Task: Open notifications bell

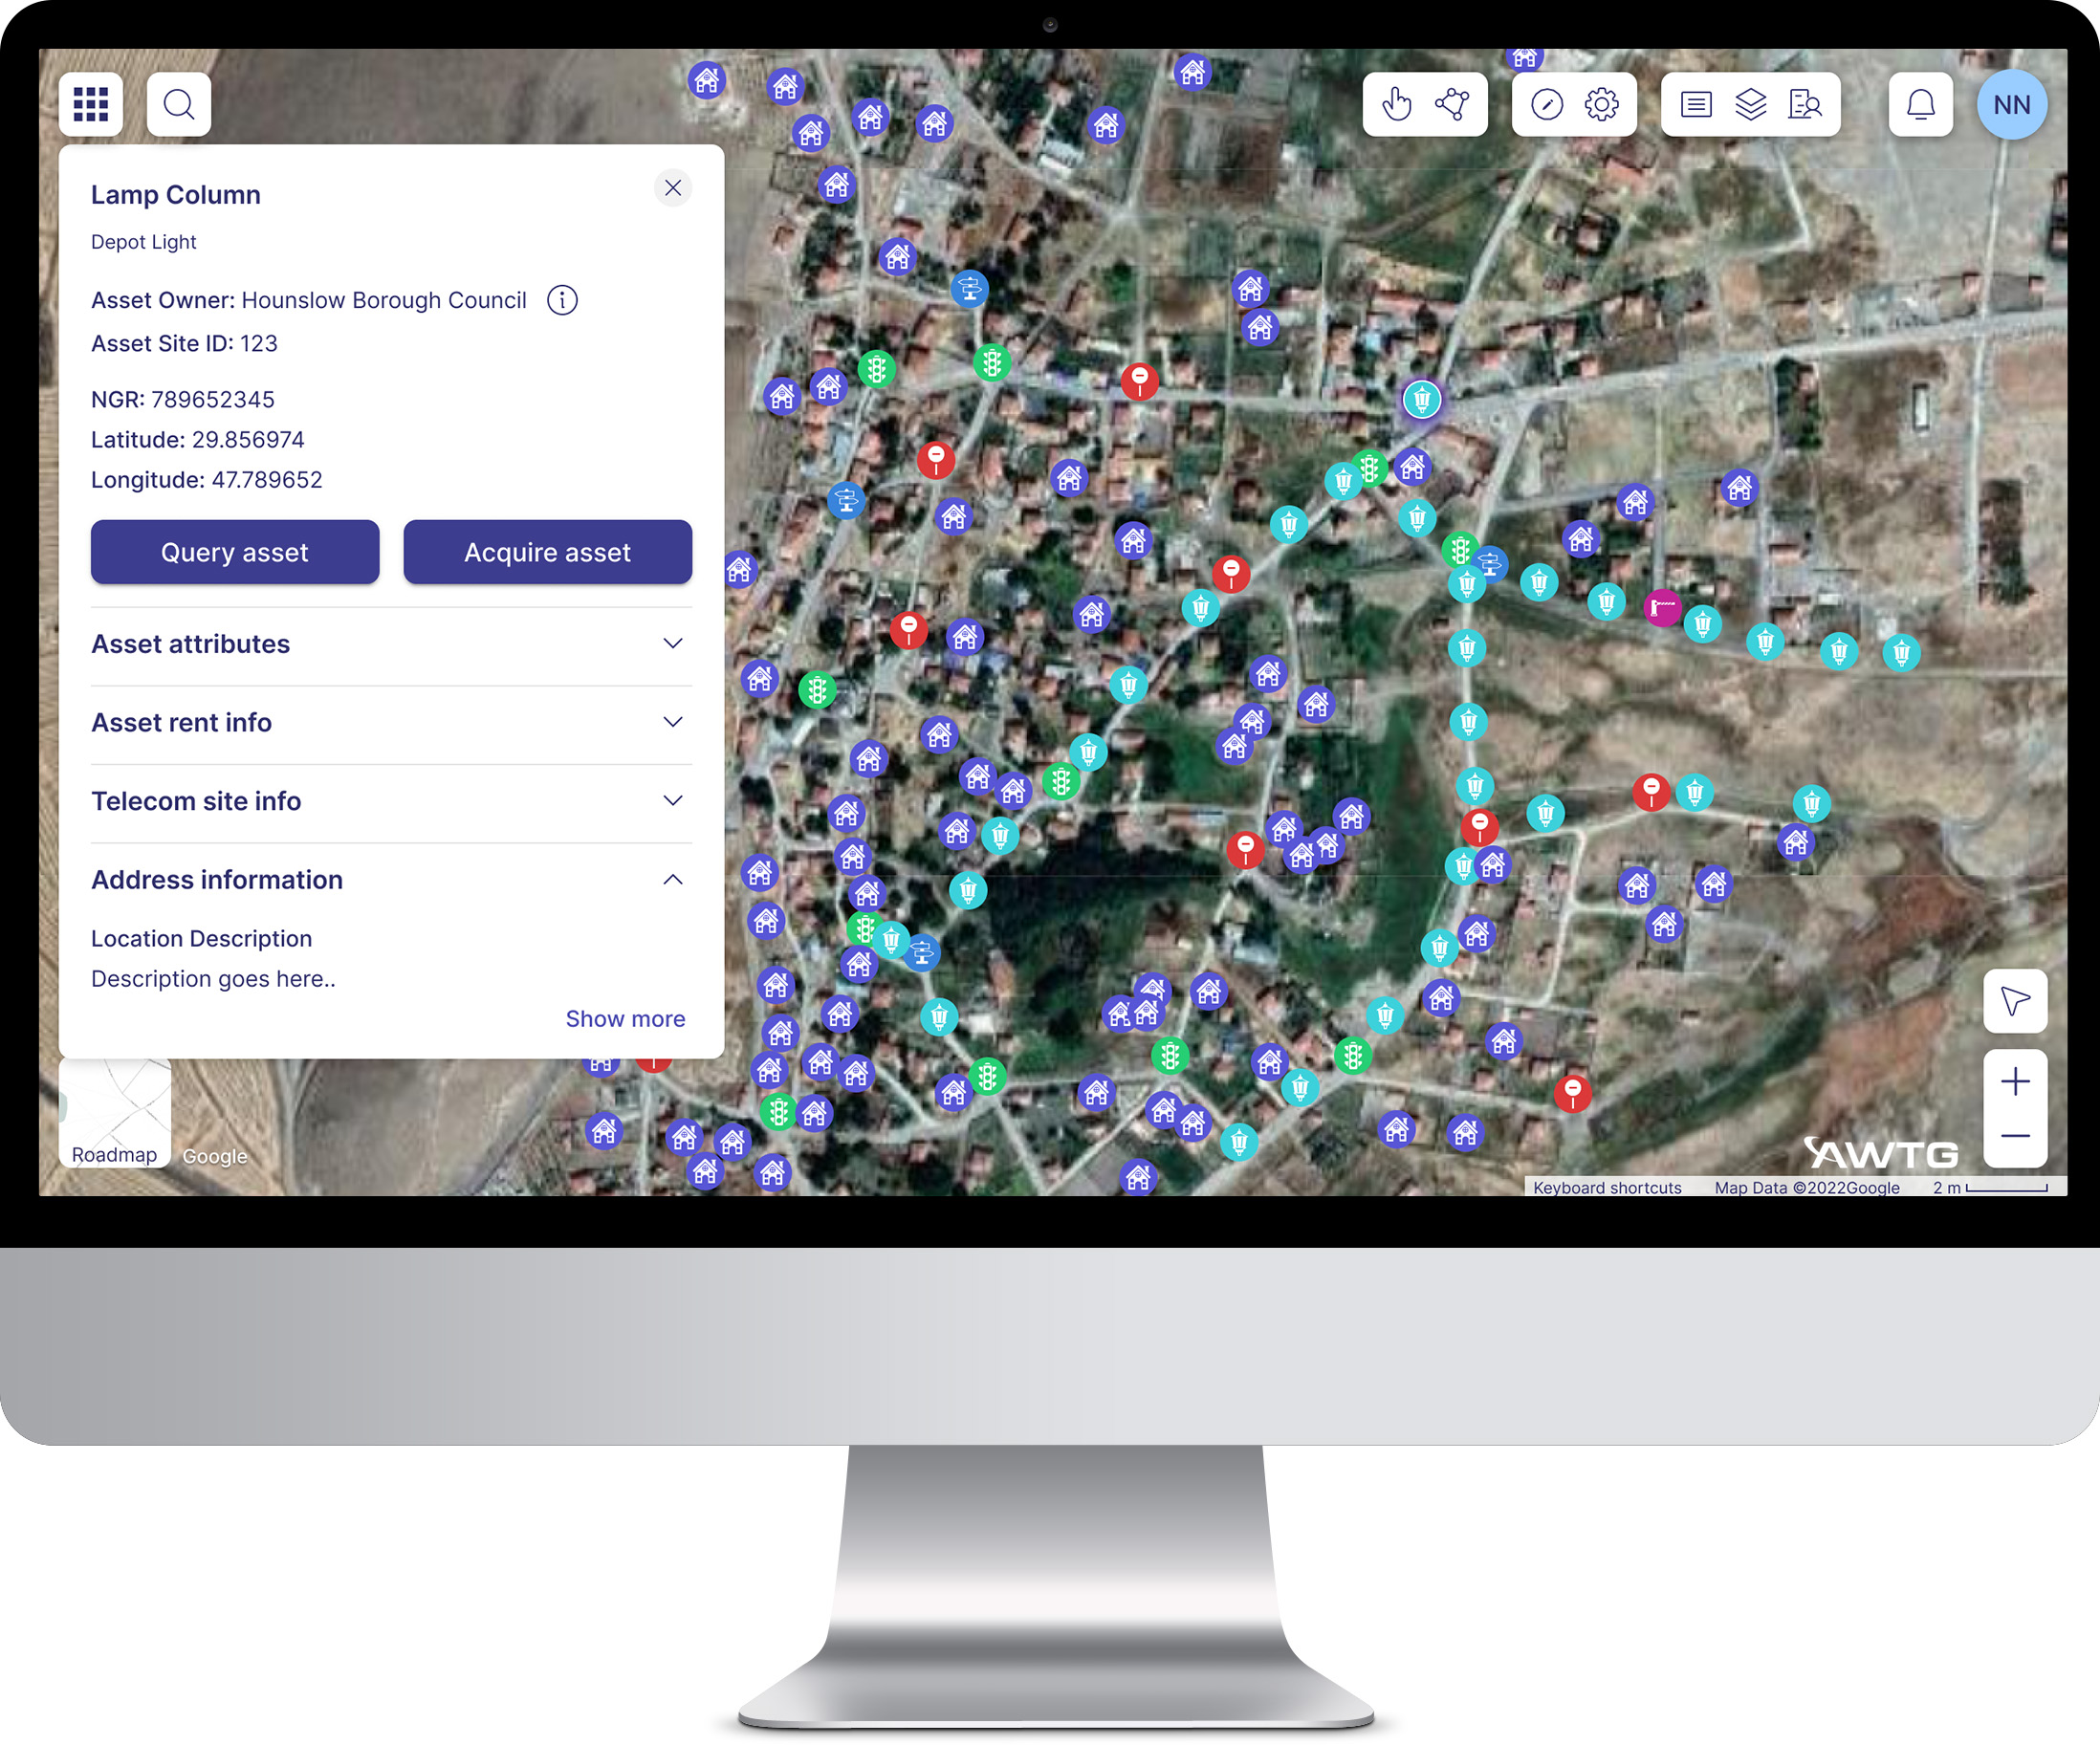Action: pyautogui.click(x=1921, y=104)
